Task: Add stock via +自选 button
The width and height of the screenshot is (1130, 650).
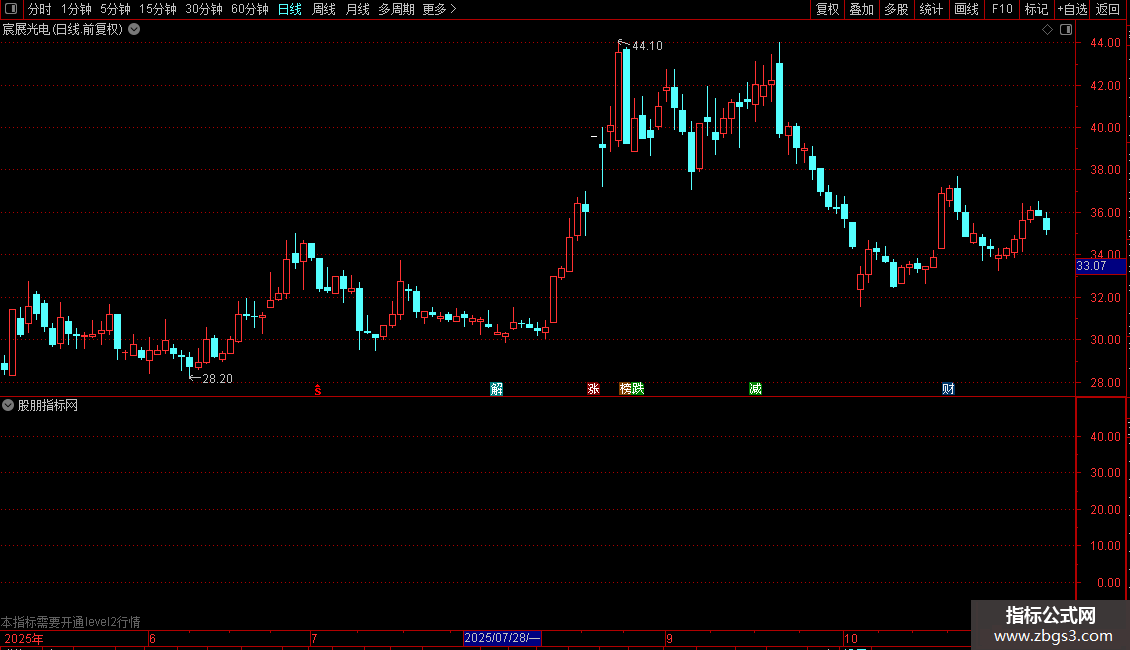Action: point(1072,9)
